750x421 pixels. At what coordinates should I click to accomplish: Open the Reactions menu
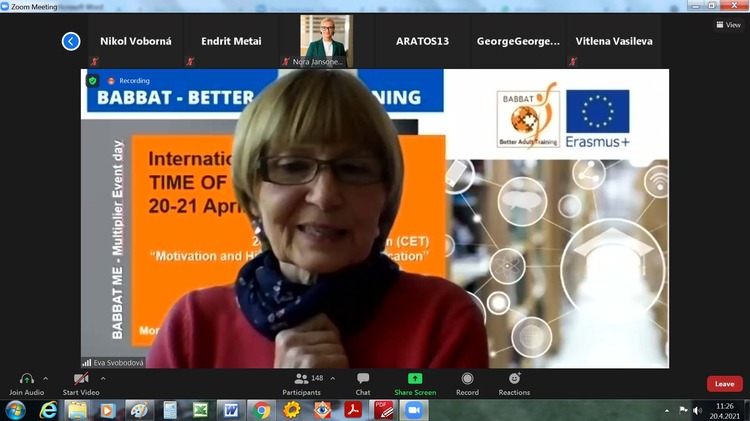(x=514, y=384)
